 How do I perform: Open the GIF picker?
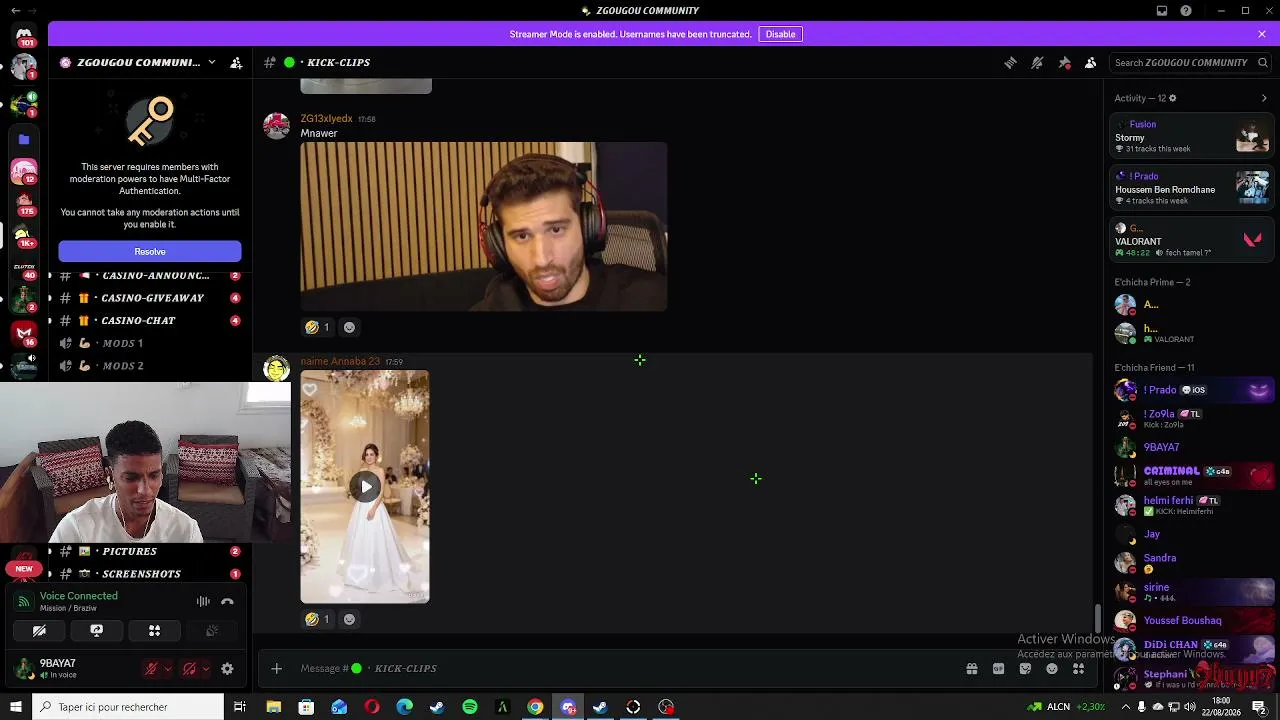tap(998, 669)
